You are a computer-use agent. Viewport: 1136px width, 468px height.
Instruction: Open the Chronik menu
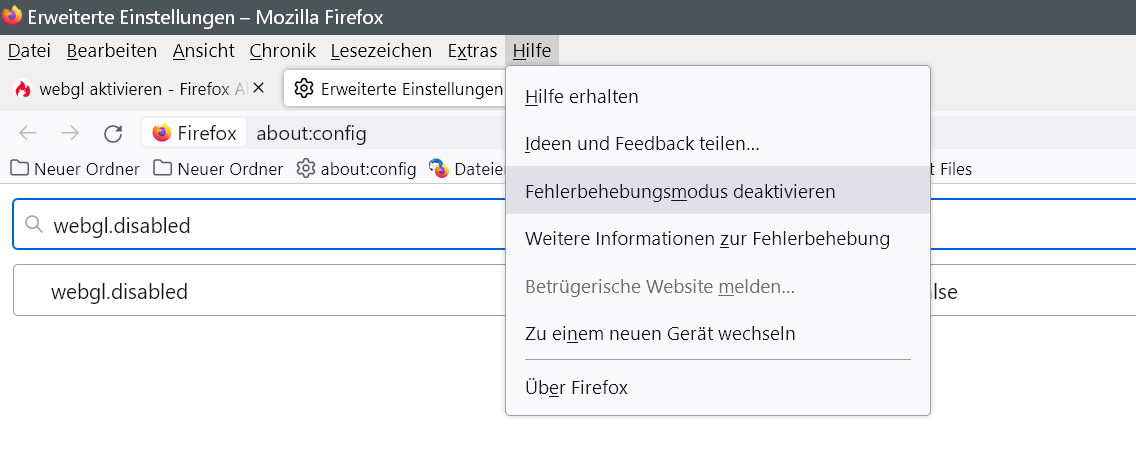coord(282,50)
